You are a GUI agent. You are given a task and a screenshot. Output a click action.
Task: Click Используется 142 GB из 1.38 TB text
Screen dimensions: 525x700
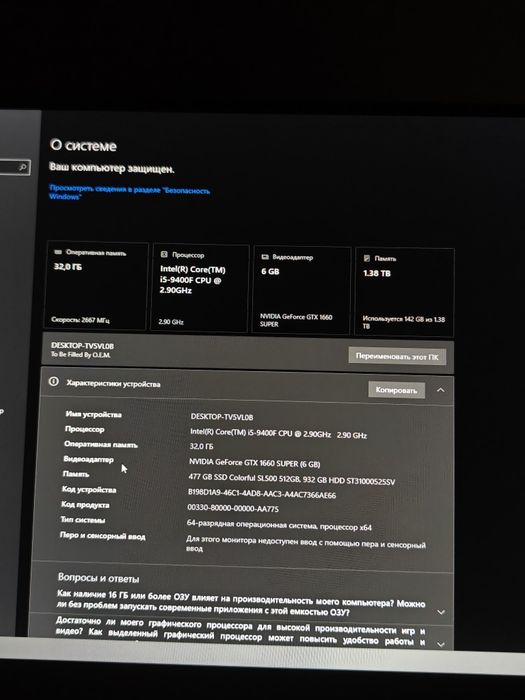404,322
